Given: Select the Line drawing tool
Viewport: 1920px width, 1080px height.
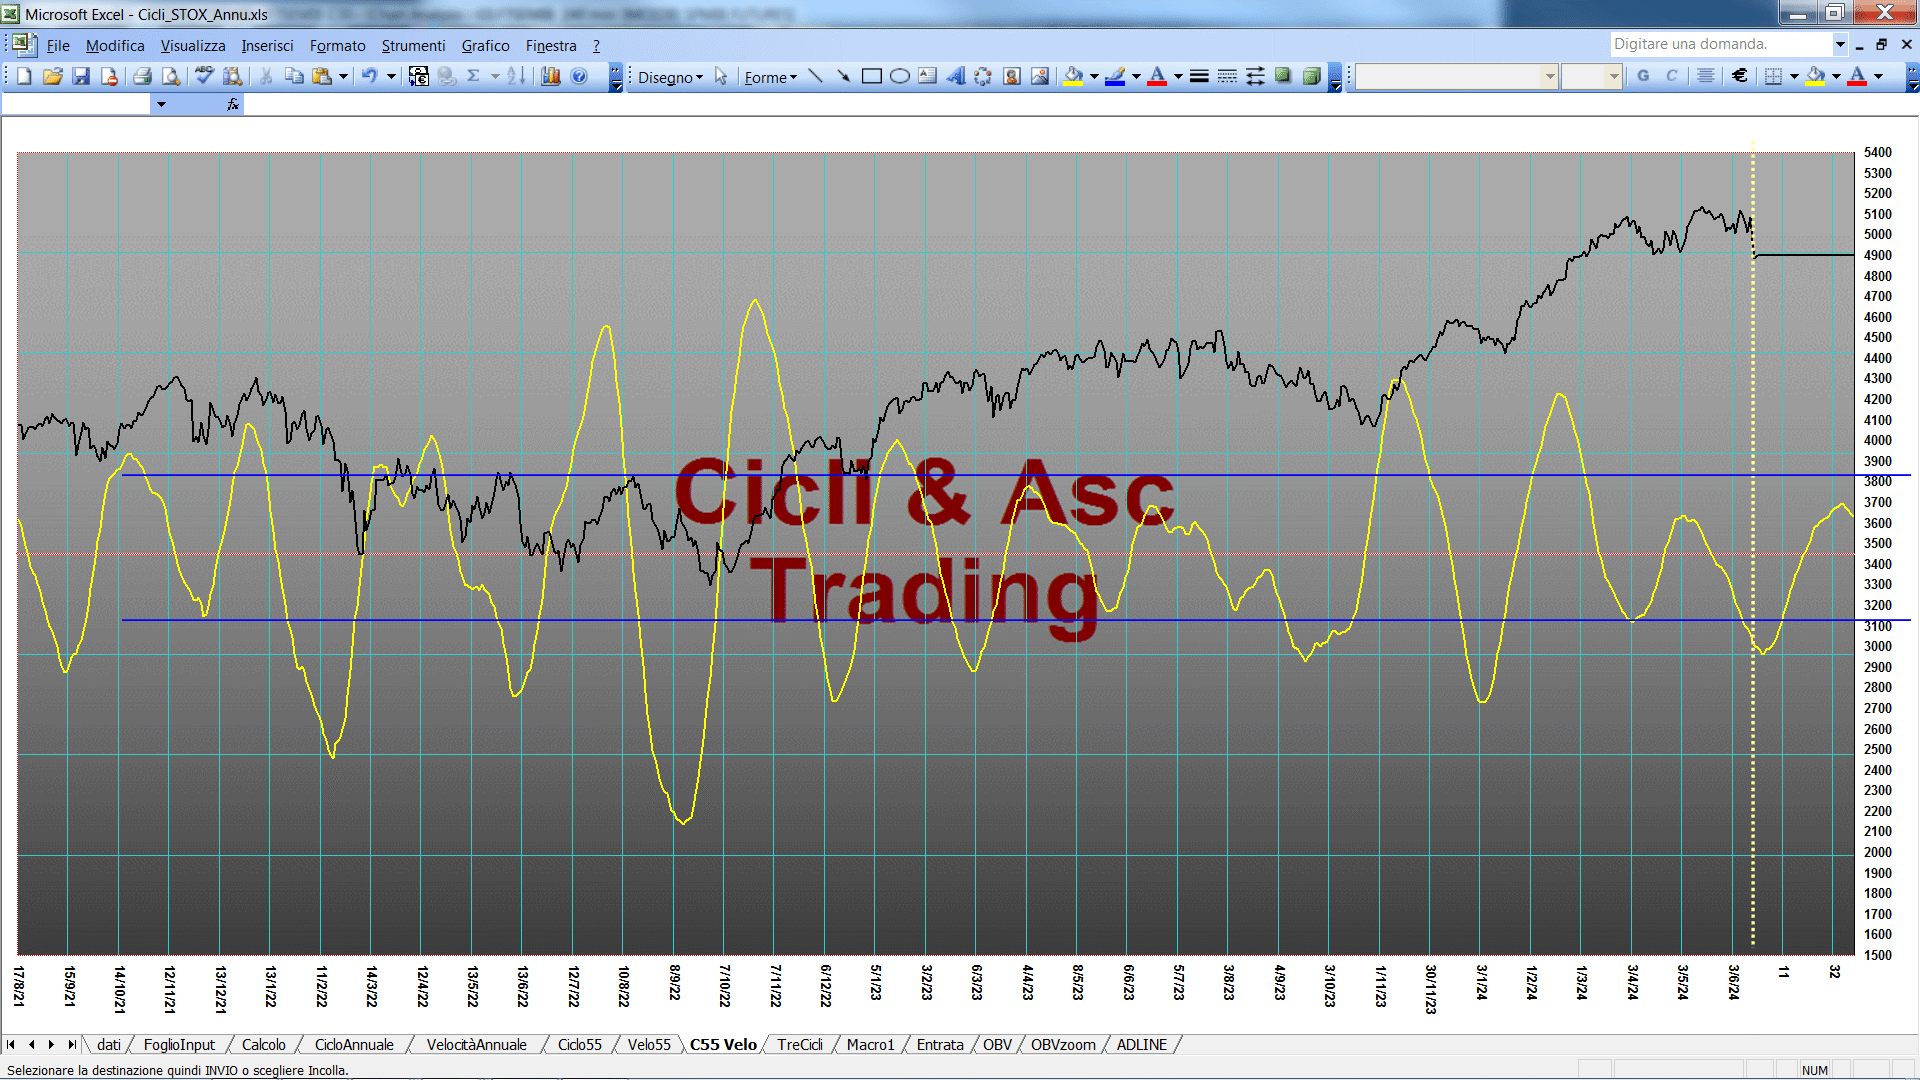Looking at the screenshot, I should pos(815,76).
